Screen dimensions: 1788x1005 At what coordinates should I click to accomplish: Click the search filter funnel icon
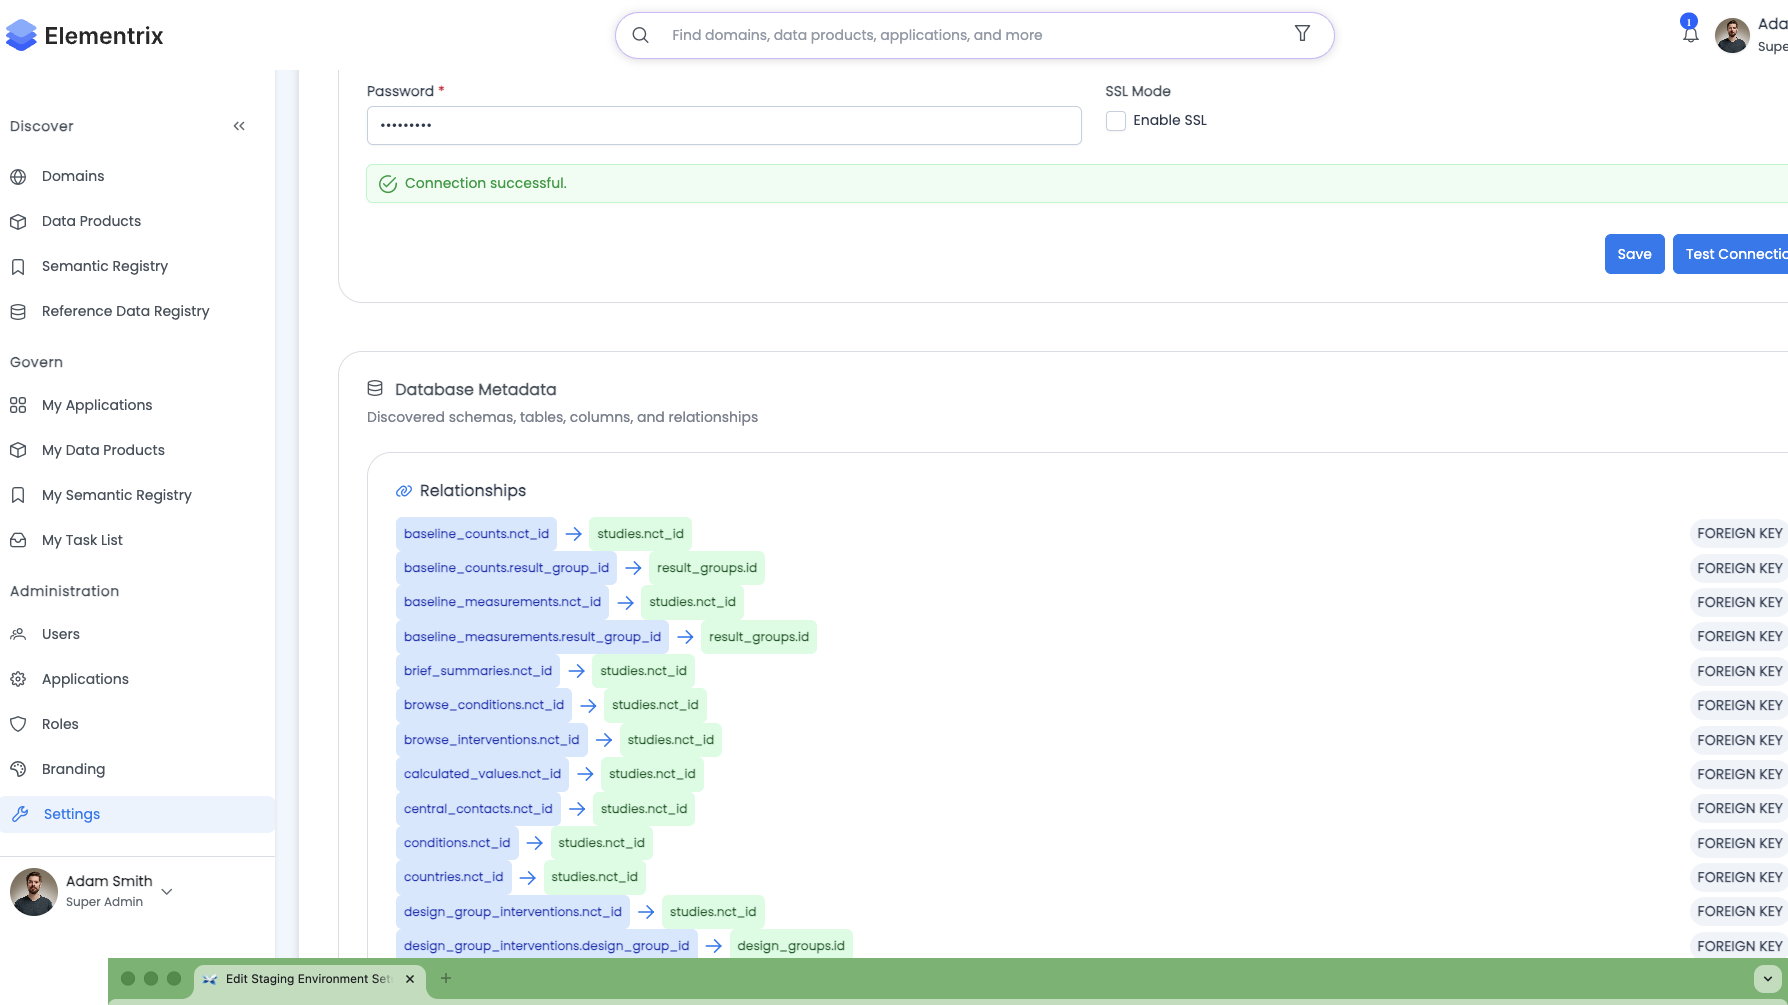1302,34
